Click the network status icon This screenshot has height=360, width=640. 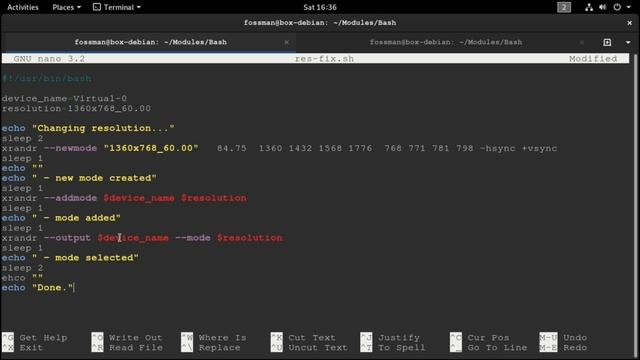(589, 7)
